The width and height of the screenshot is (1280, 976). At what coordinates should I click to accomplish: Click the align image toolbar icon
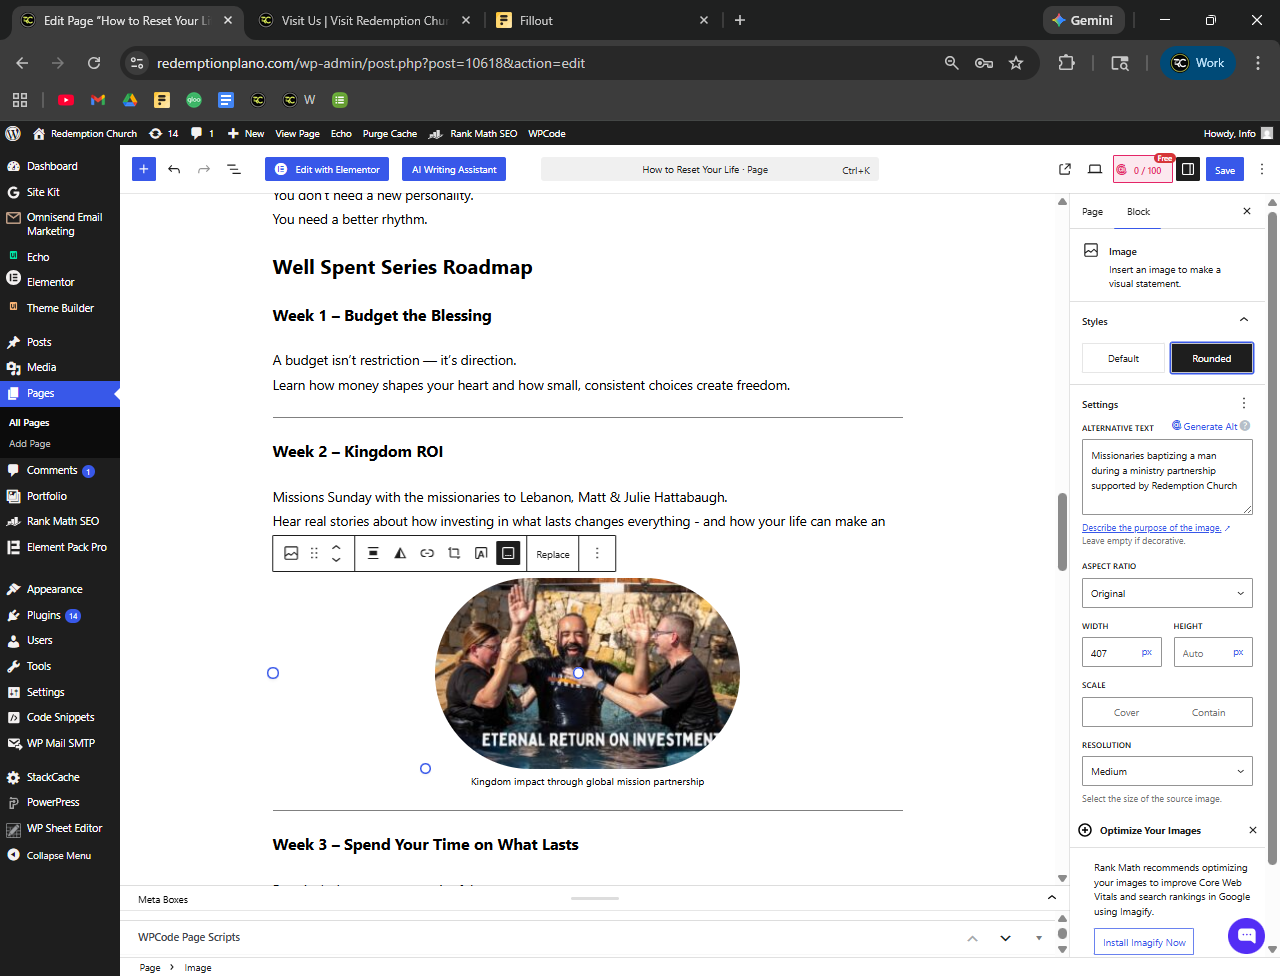coord(373,553)
